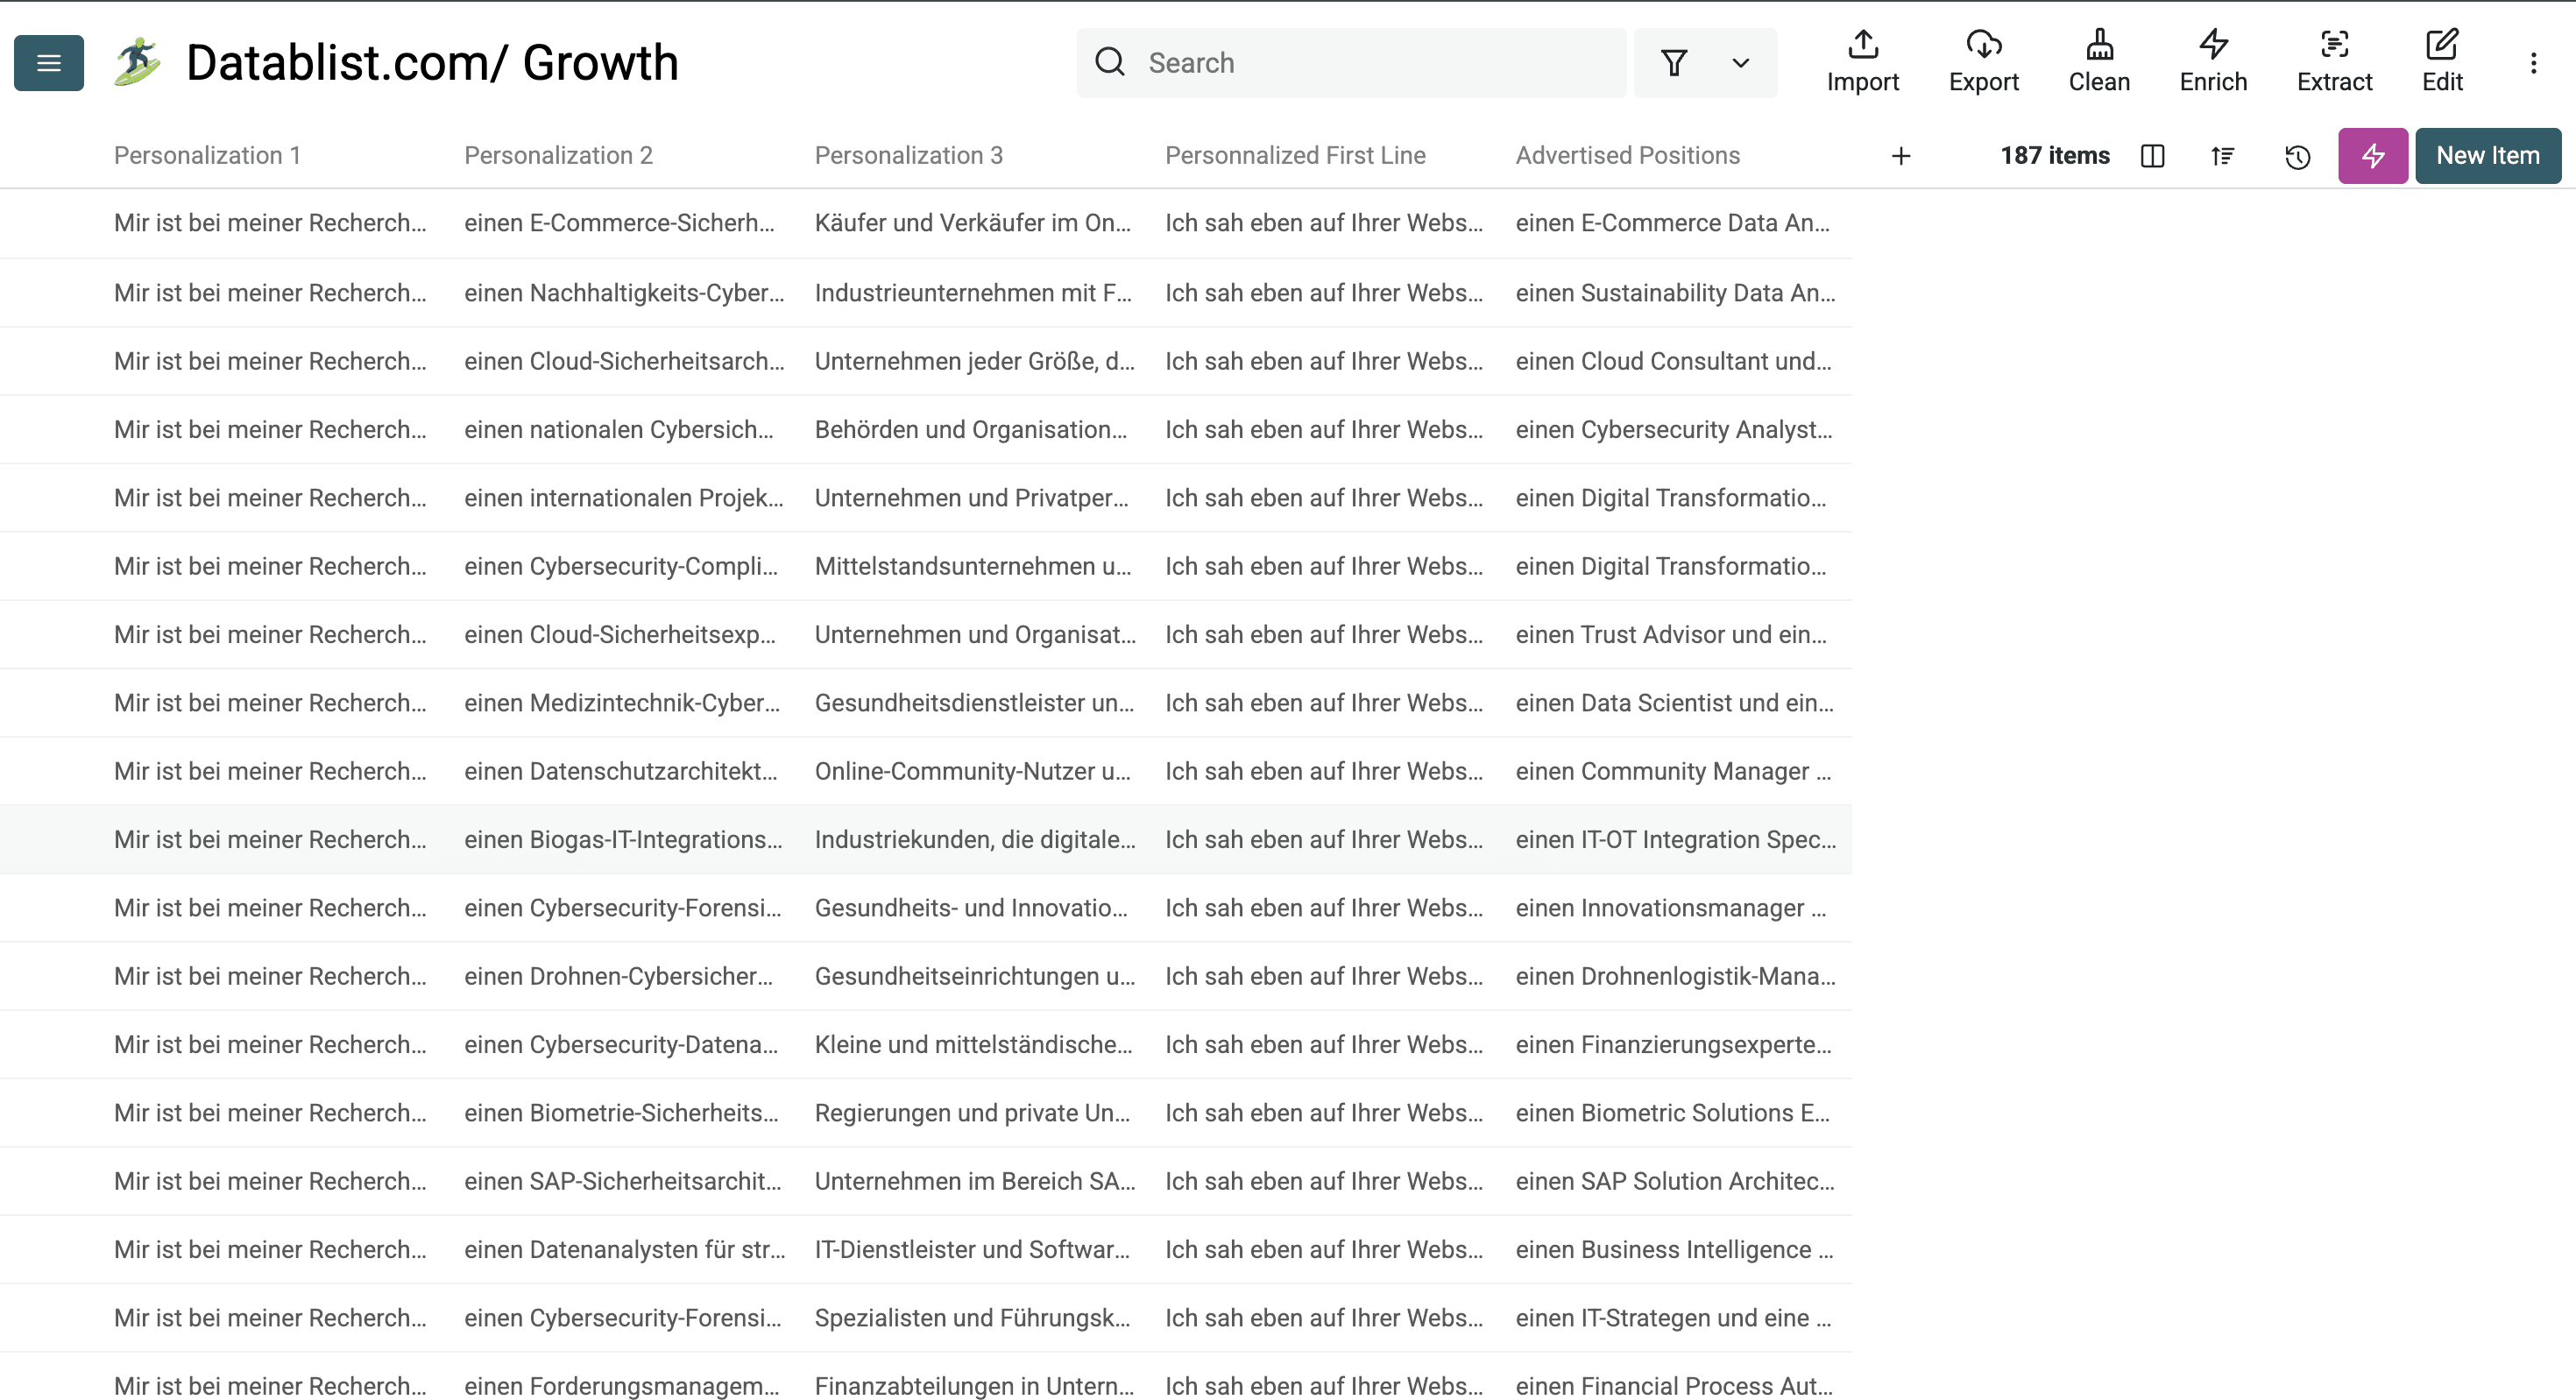The width and height of the screenshot is (2576, 1400).
Task: Open the hamburger navigation menu
Action: [x=48, y=62]
